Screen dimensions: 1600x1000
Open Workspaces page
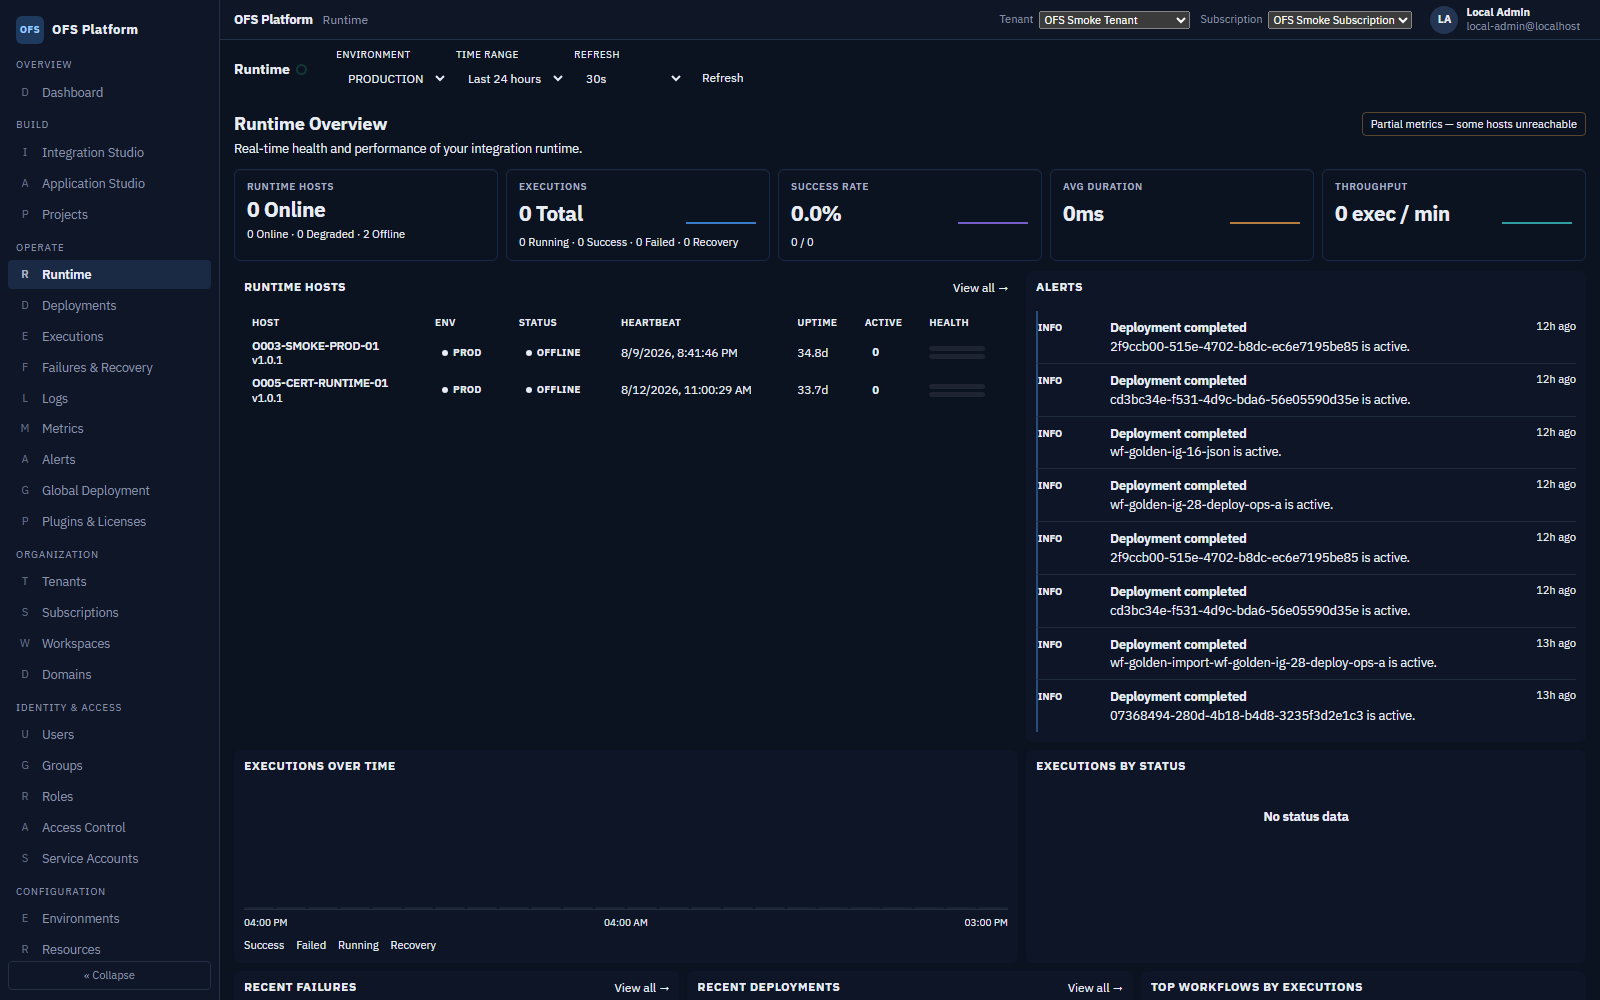[x=110, y=644]
